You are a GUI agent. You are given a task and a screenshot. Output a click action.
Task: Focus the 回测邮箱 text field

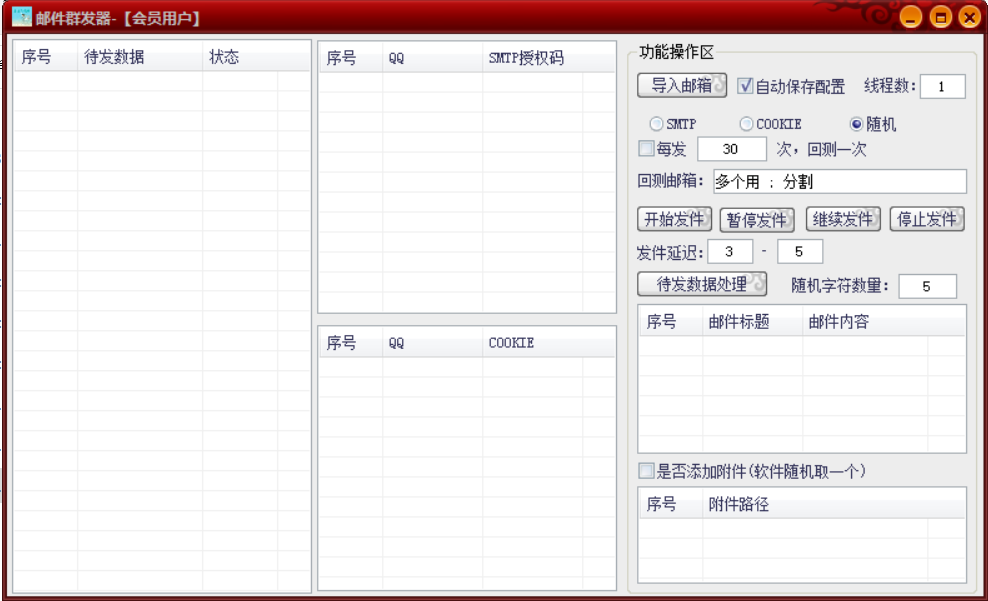838,182
